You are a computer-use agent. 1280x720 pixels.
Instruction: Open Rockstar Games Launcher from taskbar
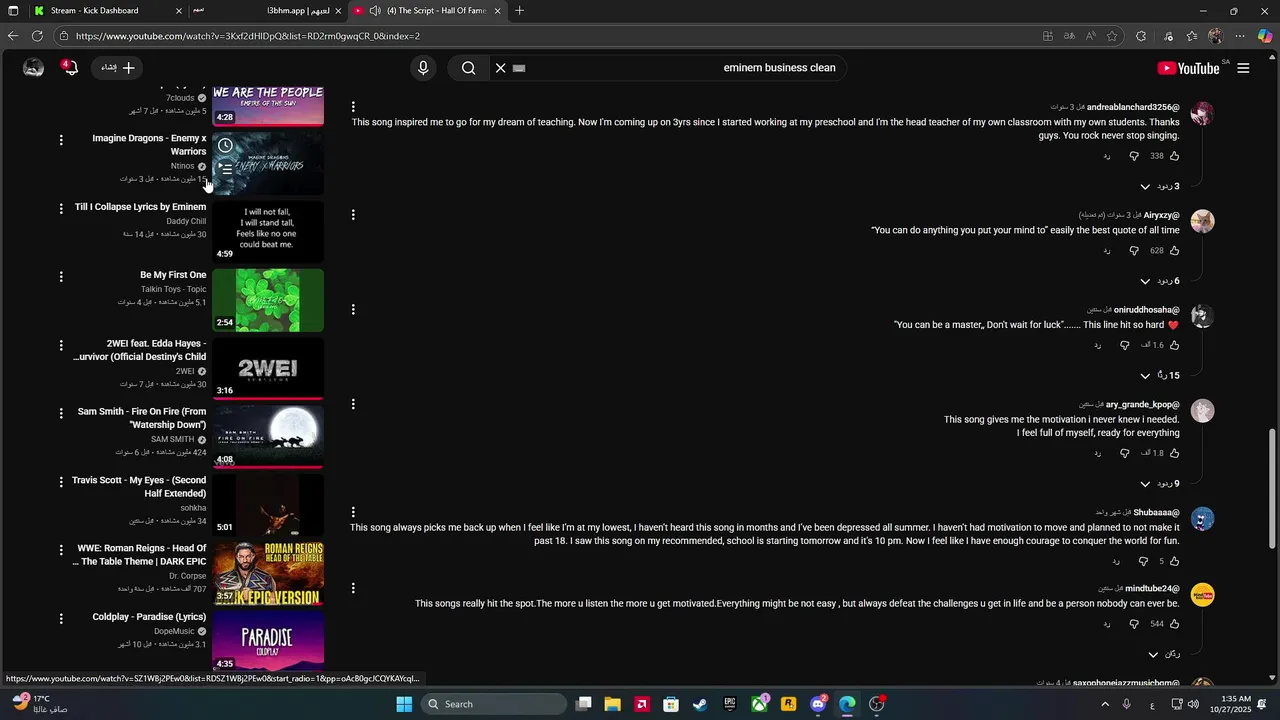coord(789,704)
